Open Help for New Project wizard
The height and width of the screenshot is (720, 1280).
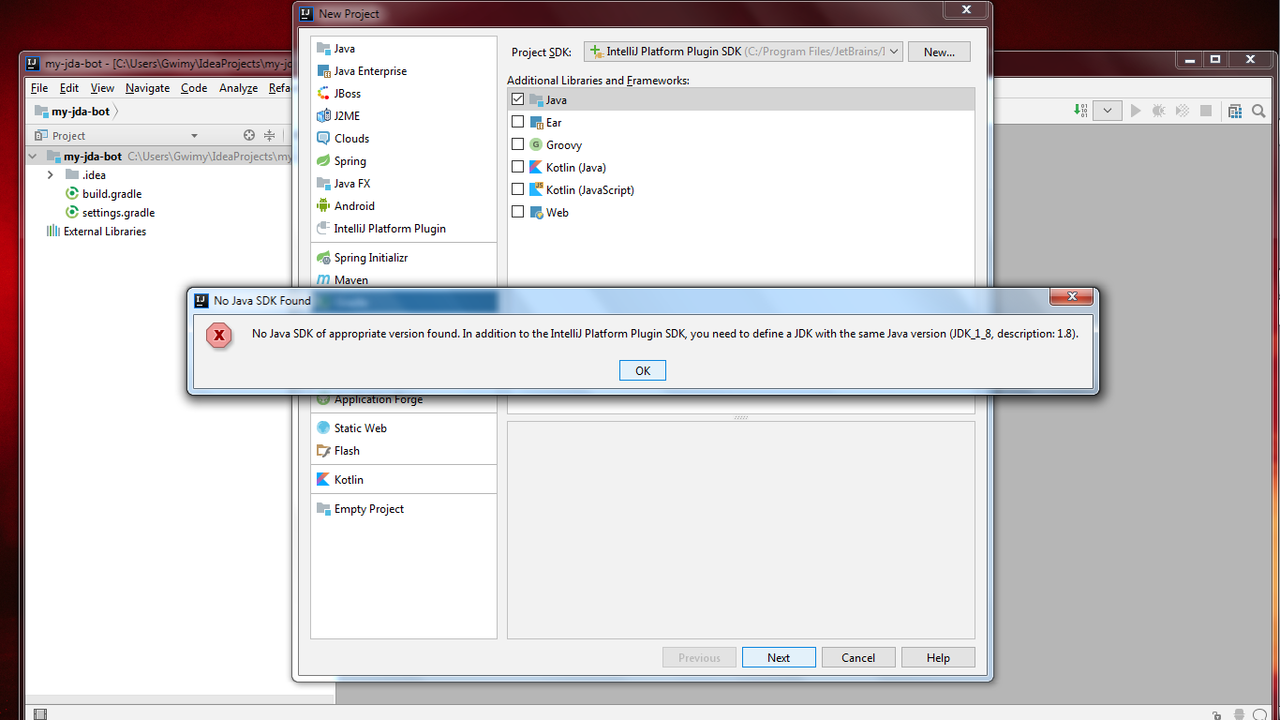point(938,657)
